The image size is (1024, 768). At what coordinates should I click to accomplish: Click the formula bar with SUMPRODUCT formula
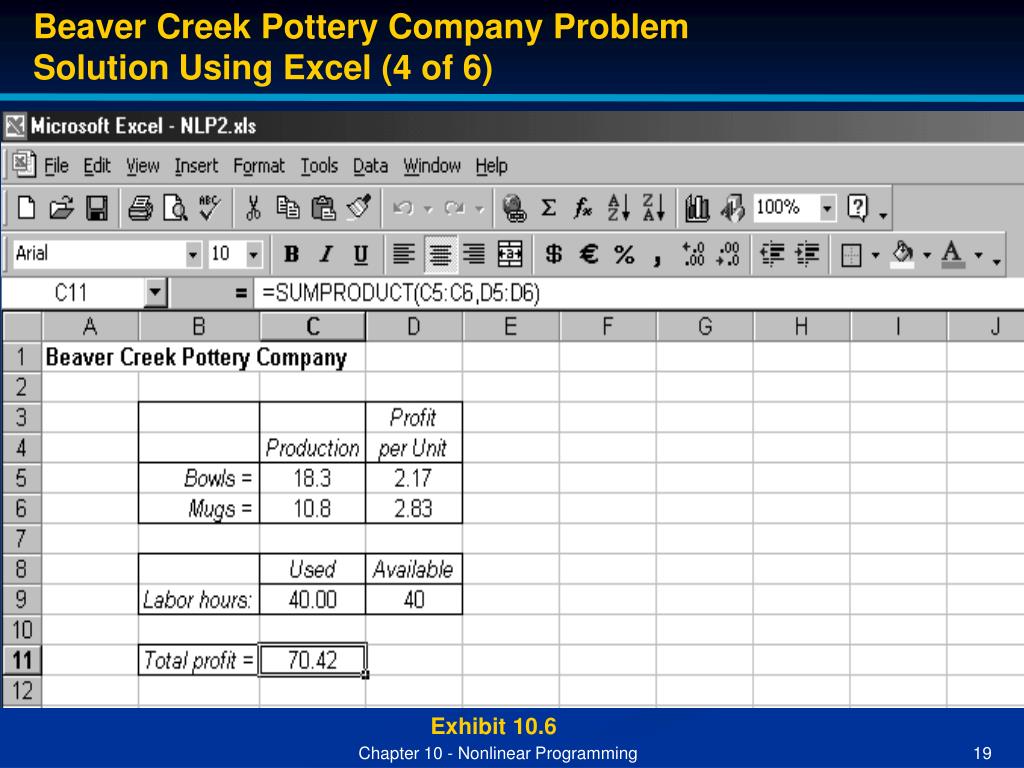coord(637,293)
